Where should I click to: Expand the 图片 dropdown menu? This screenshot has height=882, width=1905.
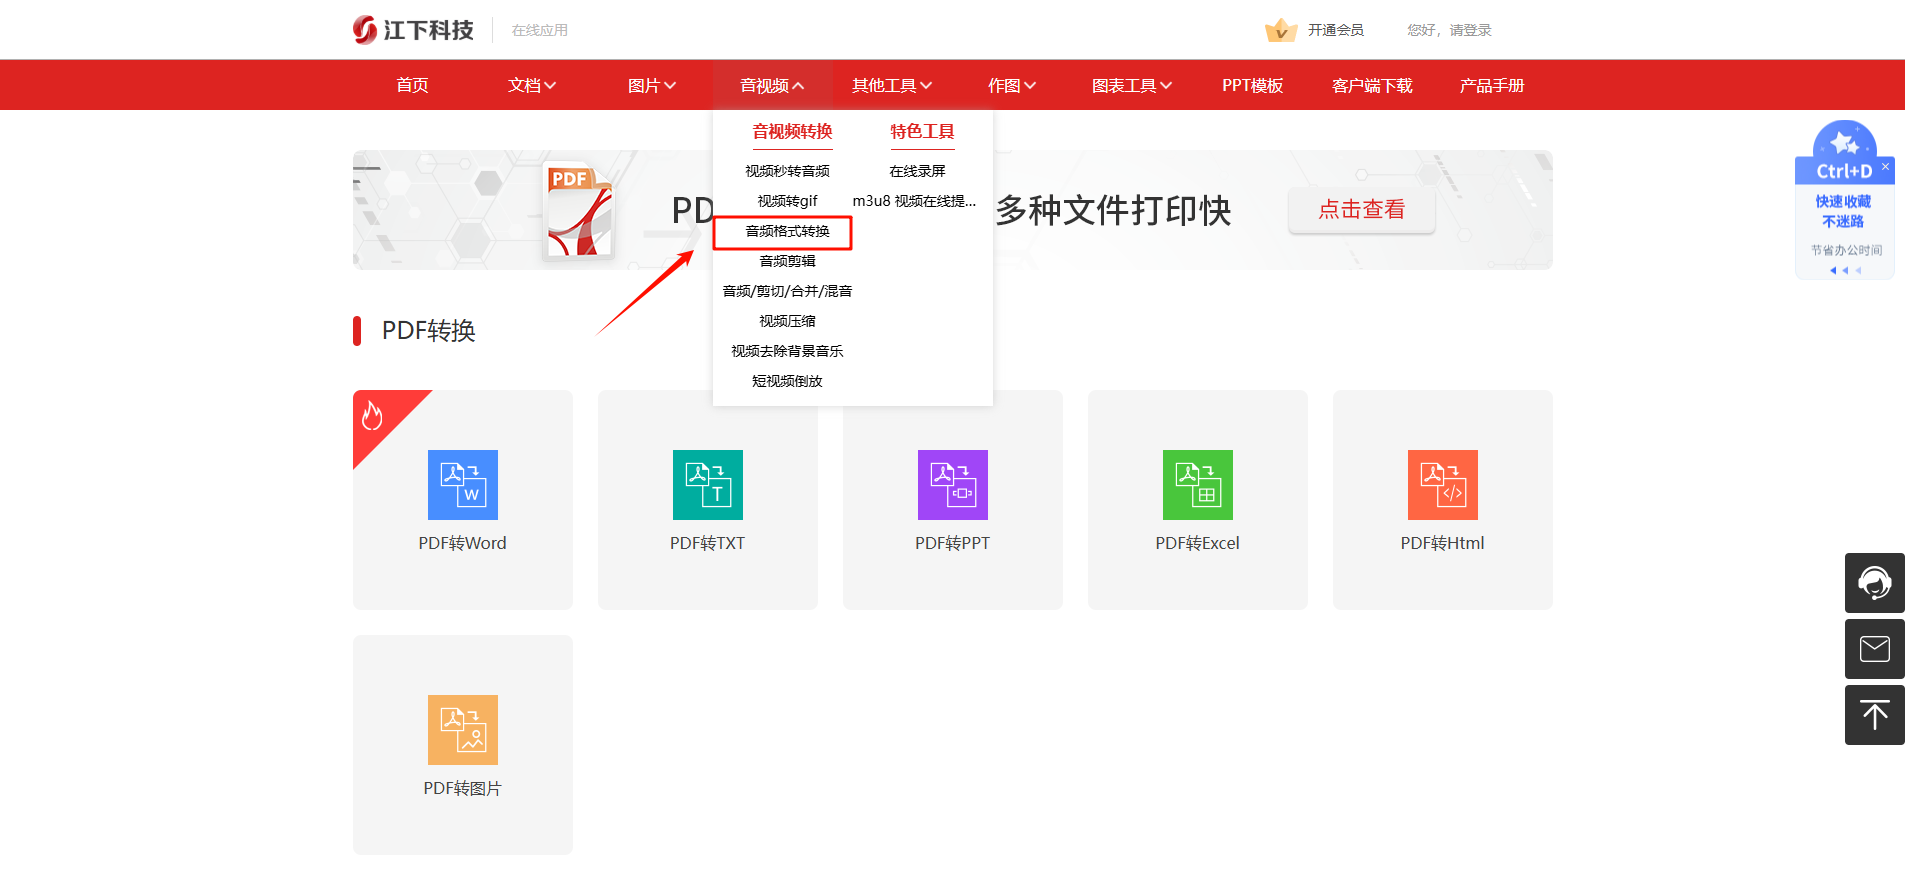point(652,86)
